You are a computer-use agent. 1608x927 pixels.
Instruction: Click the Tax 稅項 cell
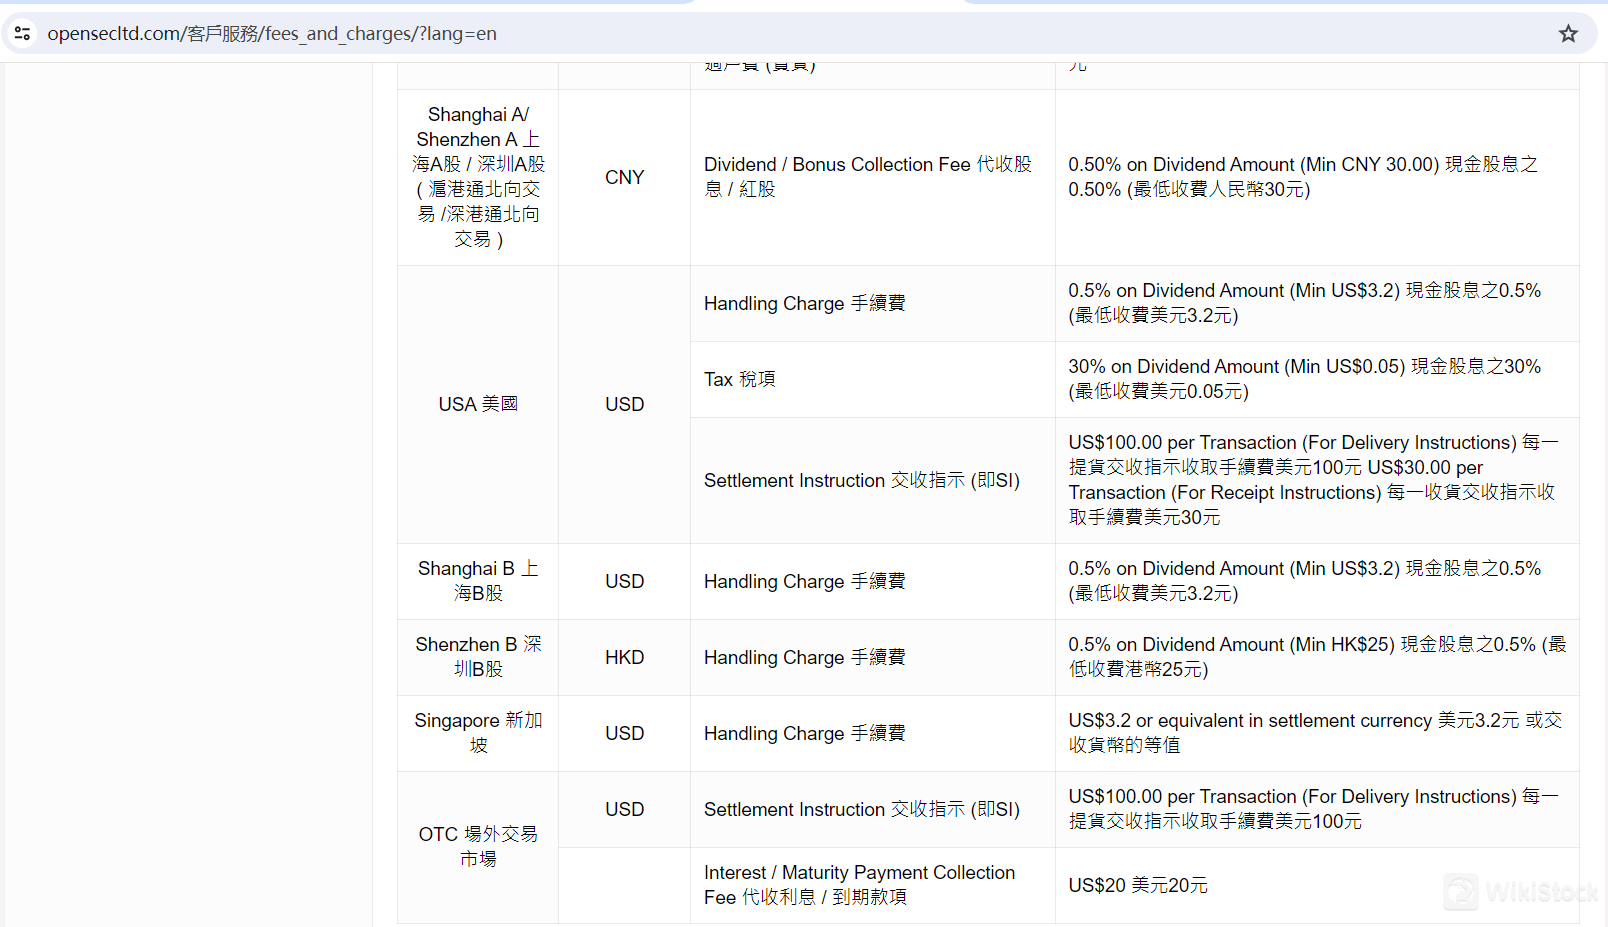tap(739, 379)
